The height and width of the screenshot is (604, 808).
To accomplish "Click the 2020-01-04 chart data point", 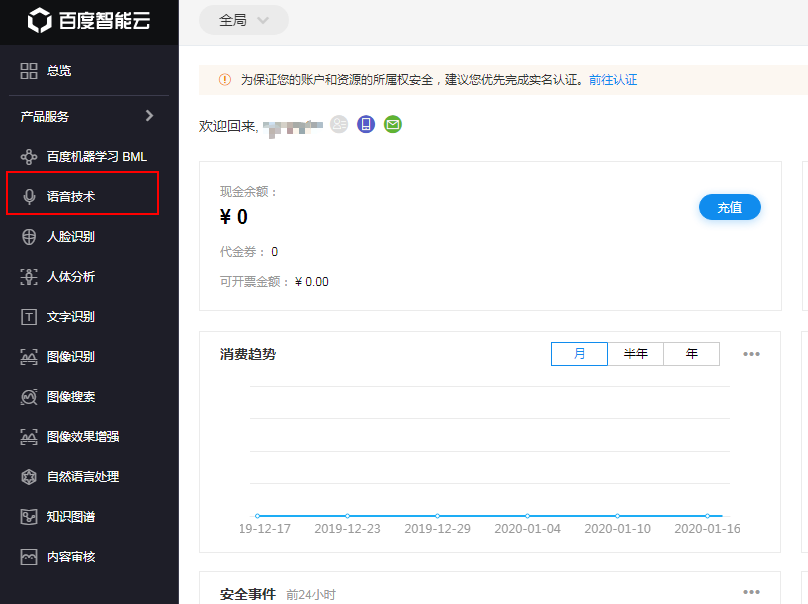I will pyautogui.click(x=527, y=516).
